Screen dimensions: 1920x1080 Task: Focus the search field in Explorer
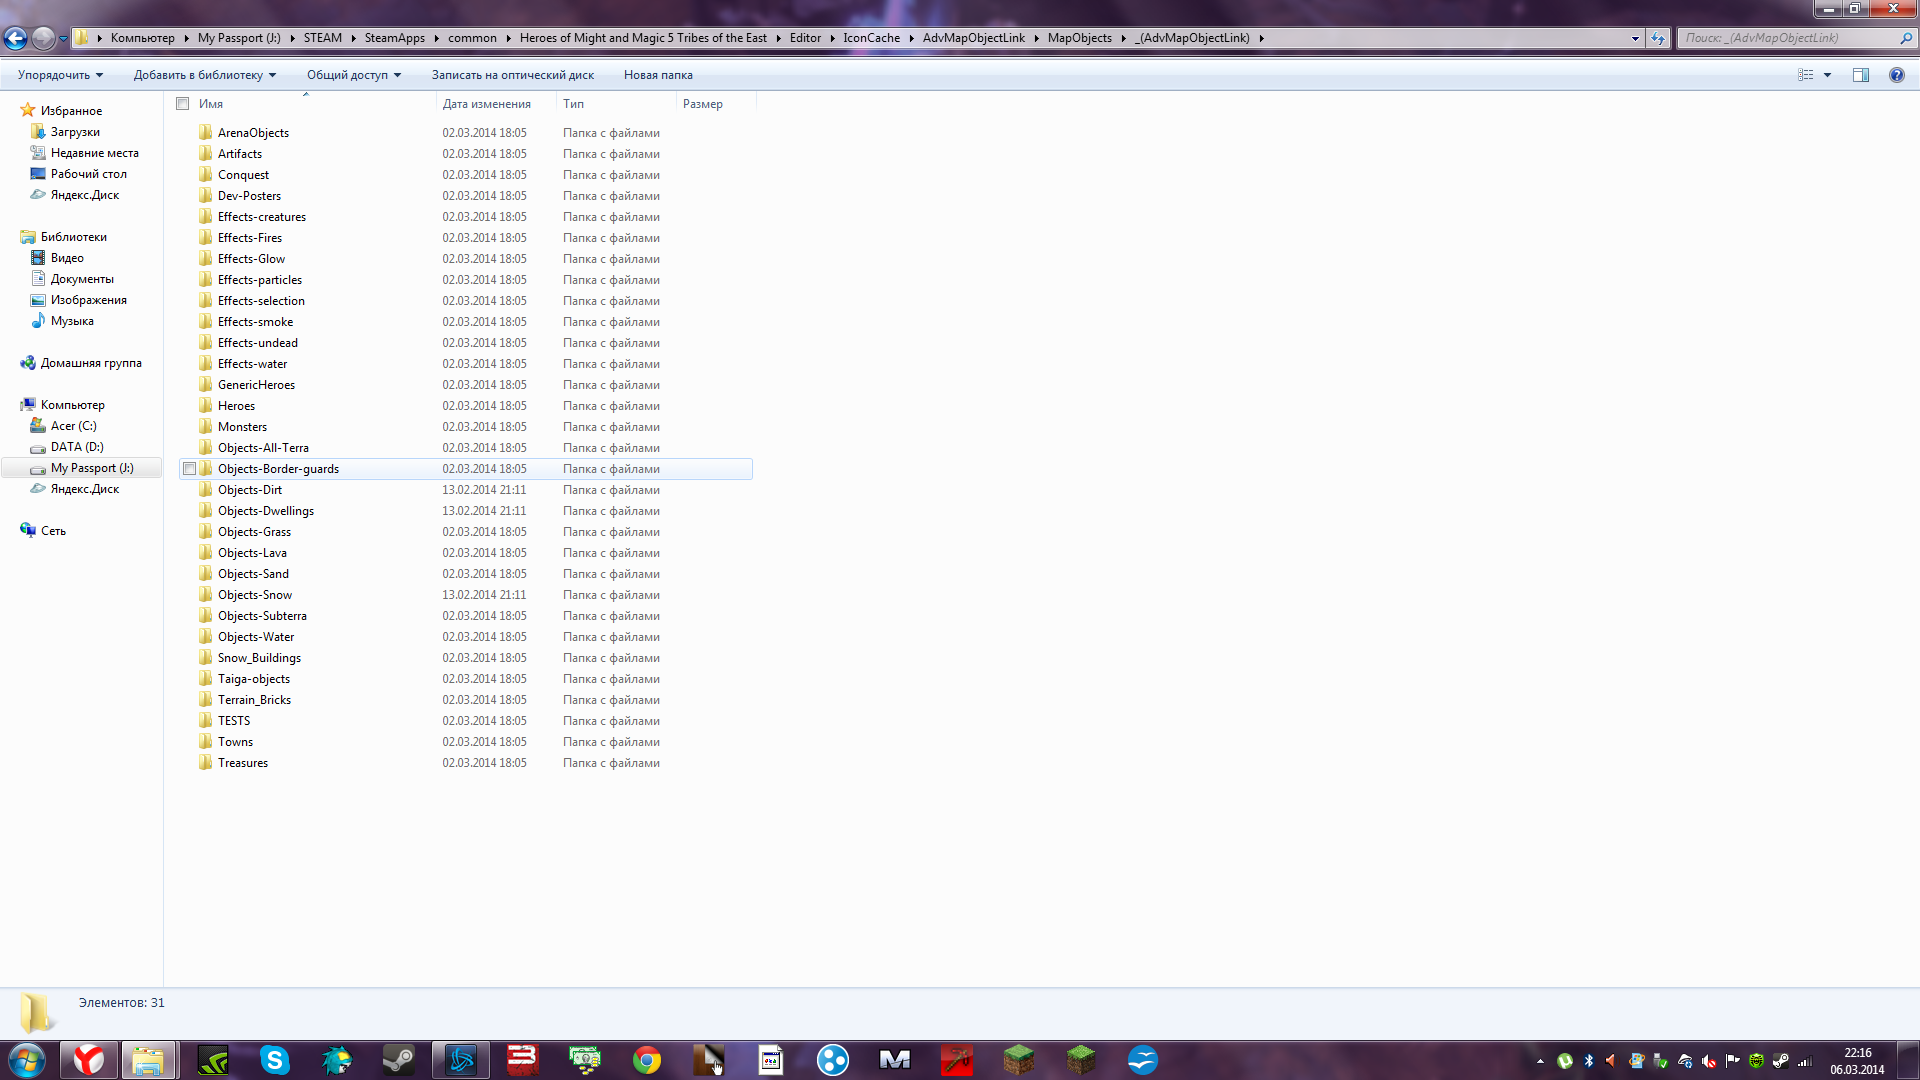coord(1790,38)
